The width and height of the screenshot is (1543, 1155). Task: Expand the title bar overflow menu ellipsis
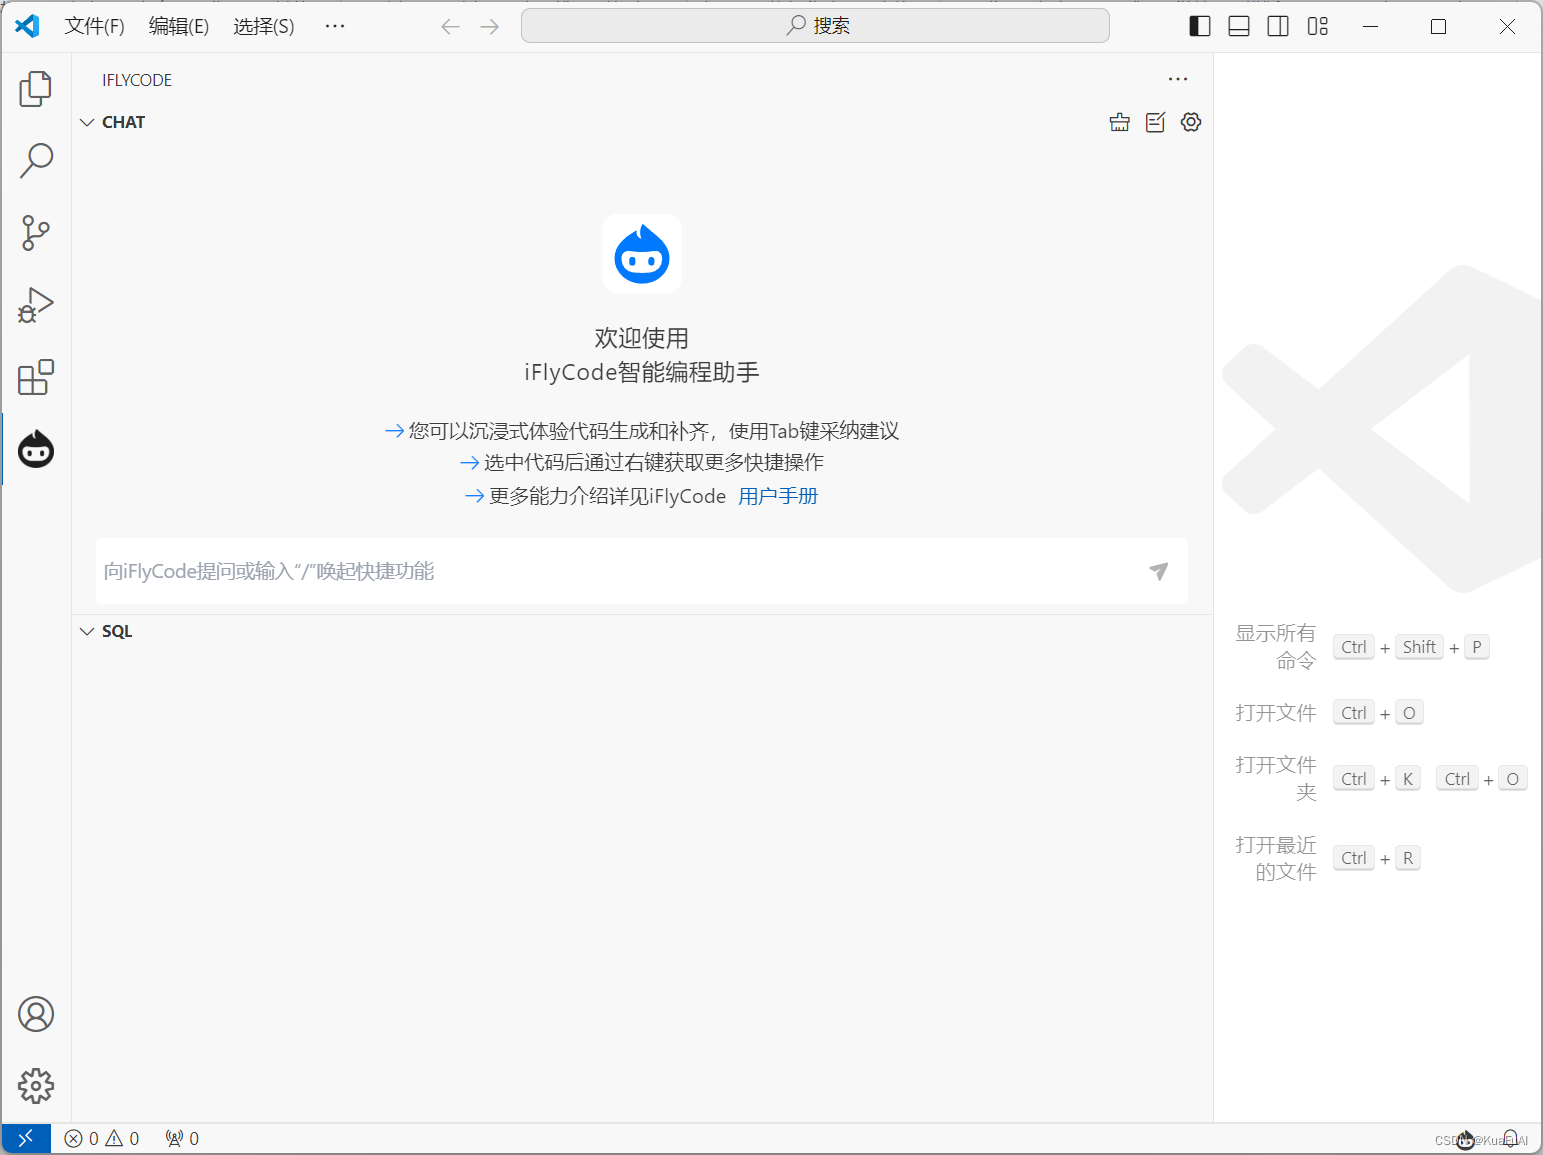tap(335, 26)
